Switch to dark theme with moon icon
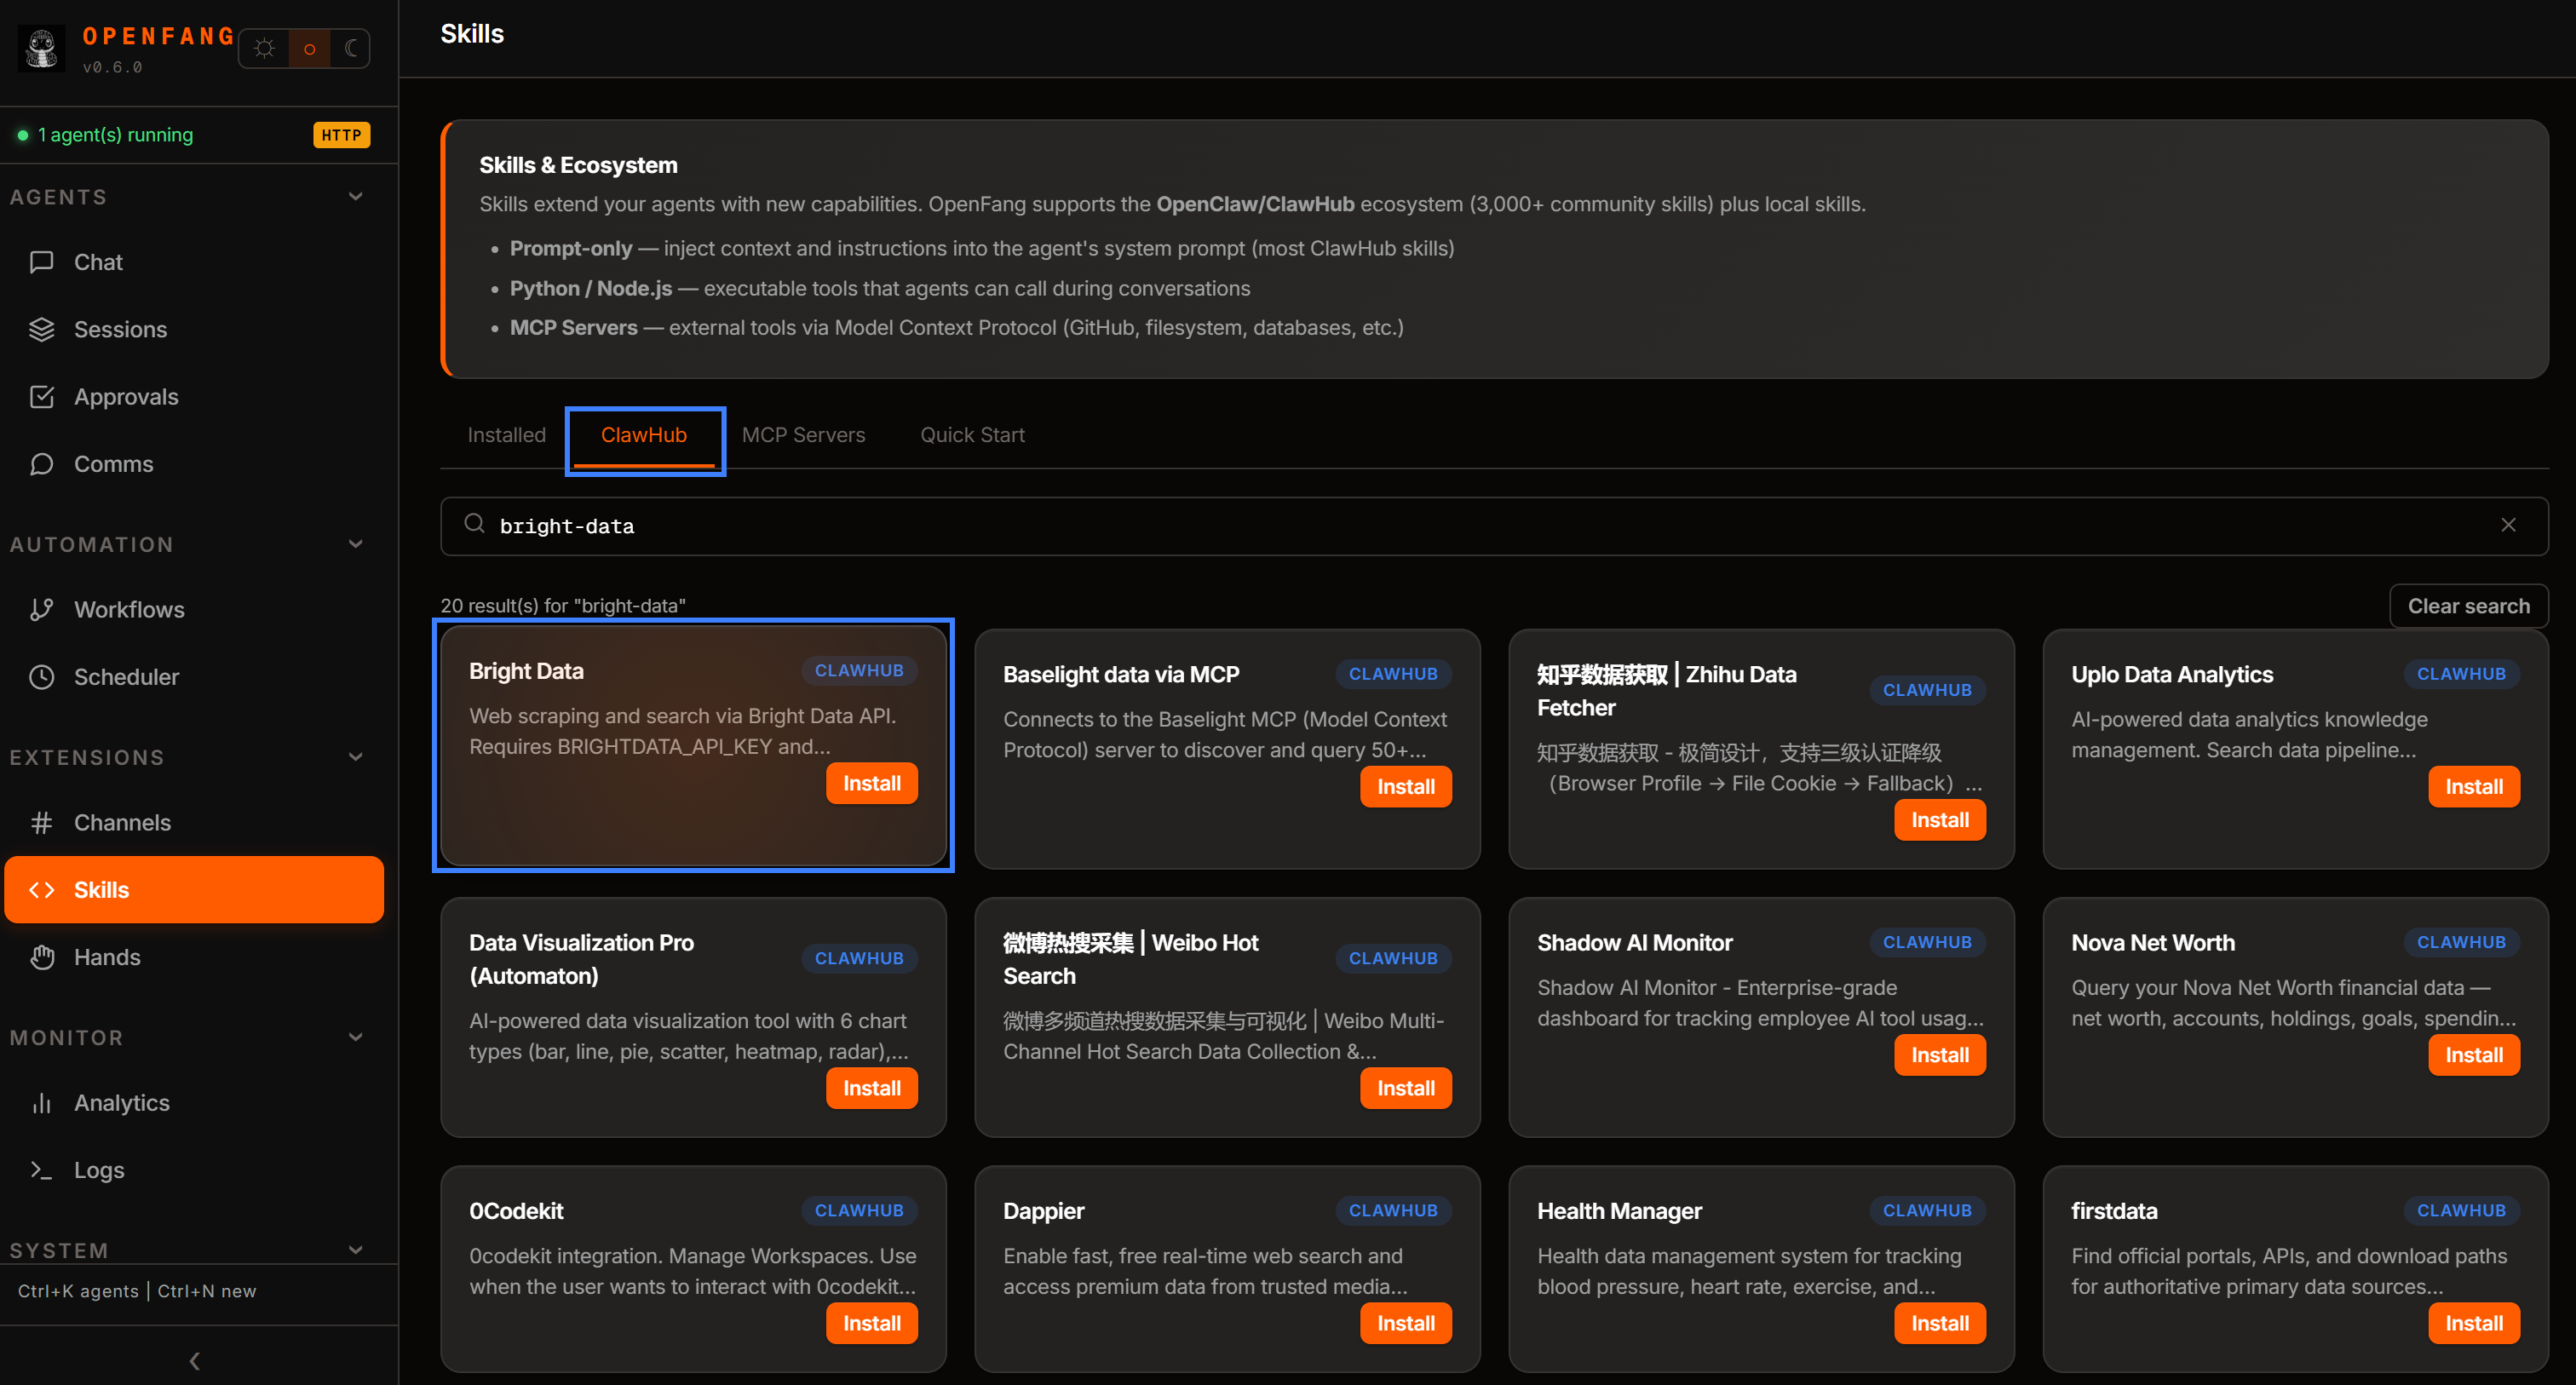The width and height of the screenshot is (2576, 1385). (x=349, y=48)
